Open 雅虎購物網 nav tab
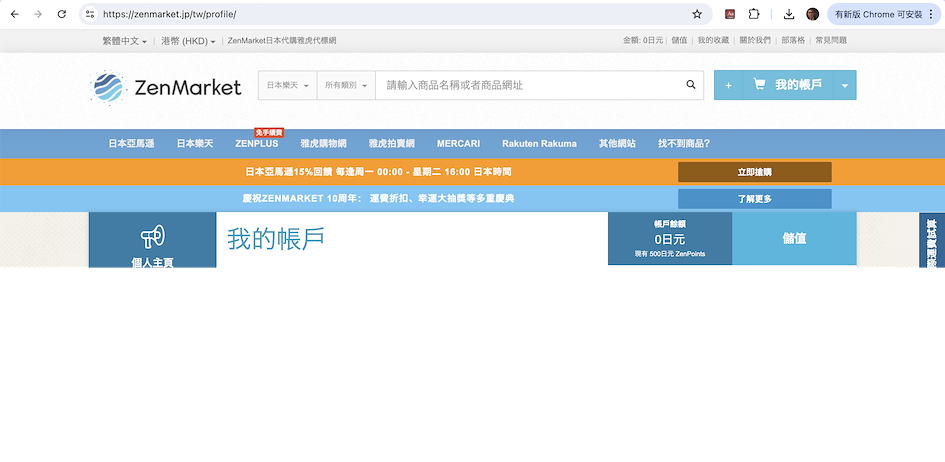This screenshot has height=462, width=945. [324, 144]
